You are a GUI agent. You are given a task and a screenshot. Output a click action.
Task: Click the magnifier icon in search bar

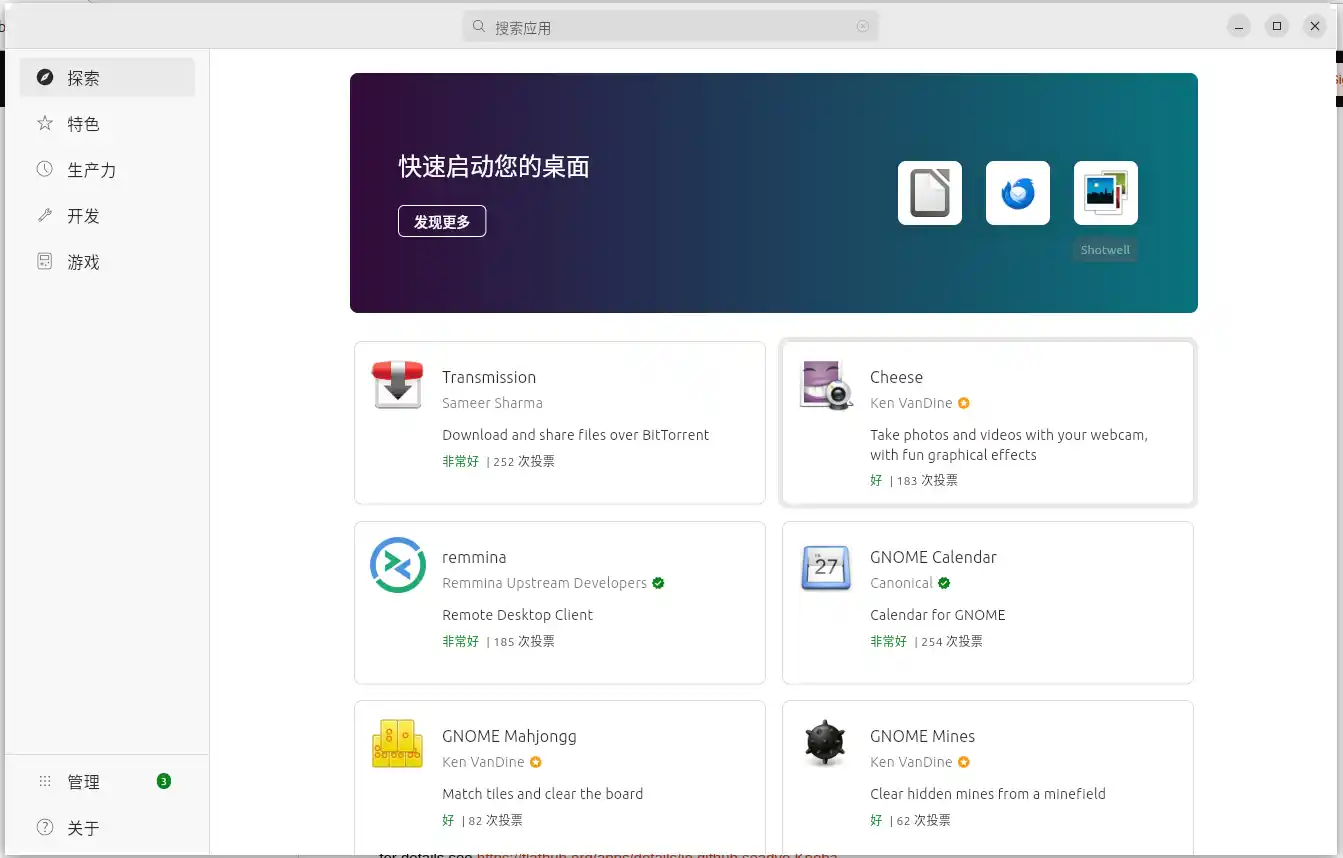(x=479, y=27)
